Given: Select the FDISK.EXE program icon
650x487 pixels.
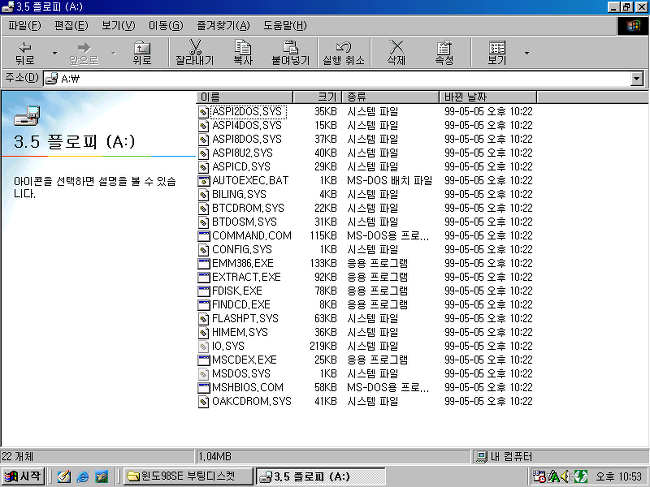Looking at the screenshot, I should (x=203, y=291).
